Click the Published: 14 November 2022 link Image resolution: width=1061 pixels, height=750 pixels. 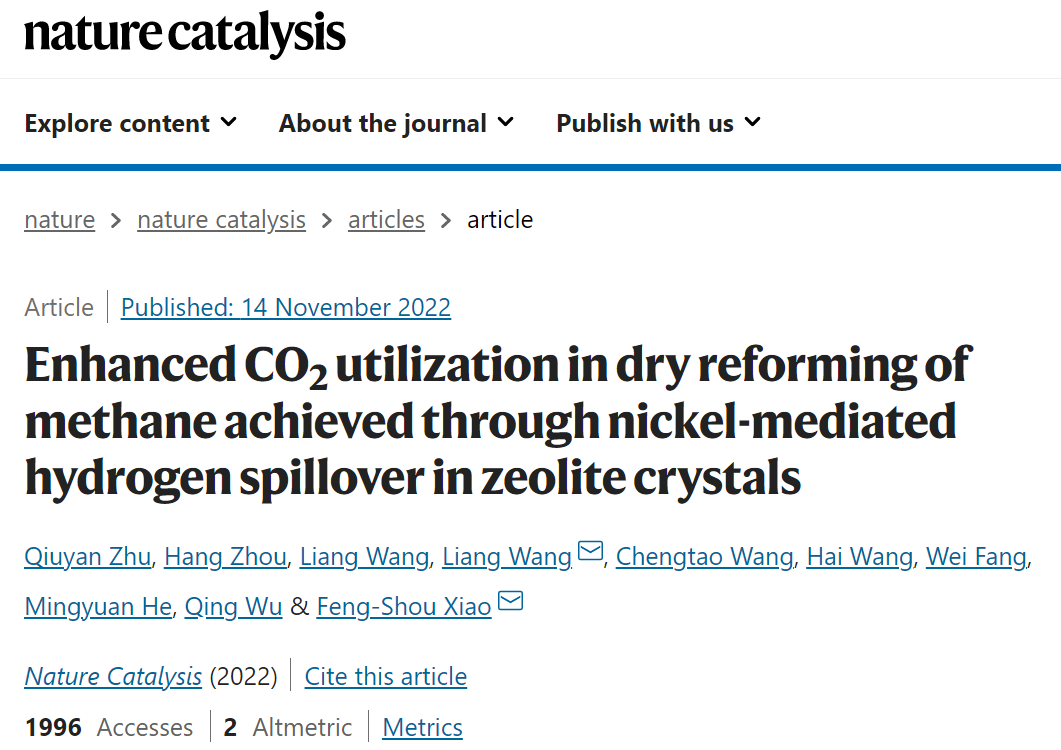pyautogui.click(x=286, y=307)
